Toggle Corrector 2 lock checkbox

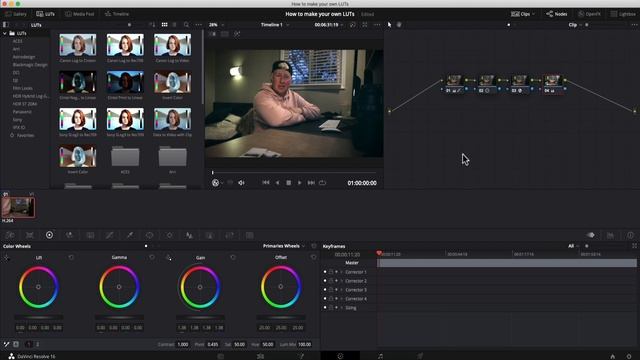(331, 281)
